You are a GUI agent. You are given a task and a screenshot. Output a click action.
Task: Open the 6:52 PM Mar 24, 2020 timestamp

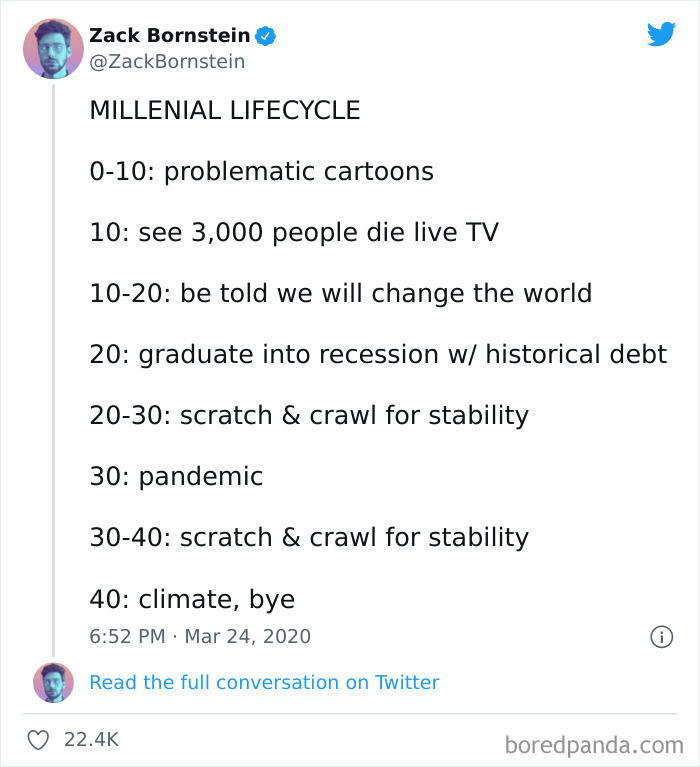click(x=200, y=636)
